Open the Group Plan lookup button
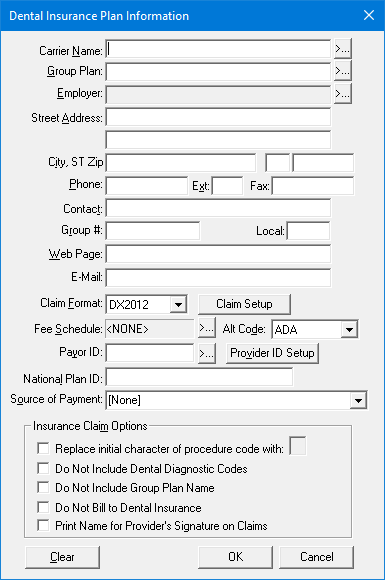This screenshot has width=385, height=580. click(342, 71)
